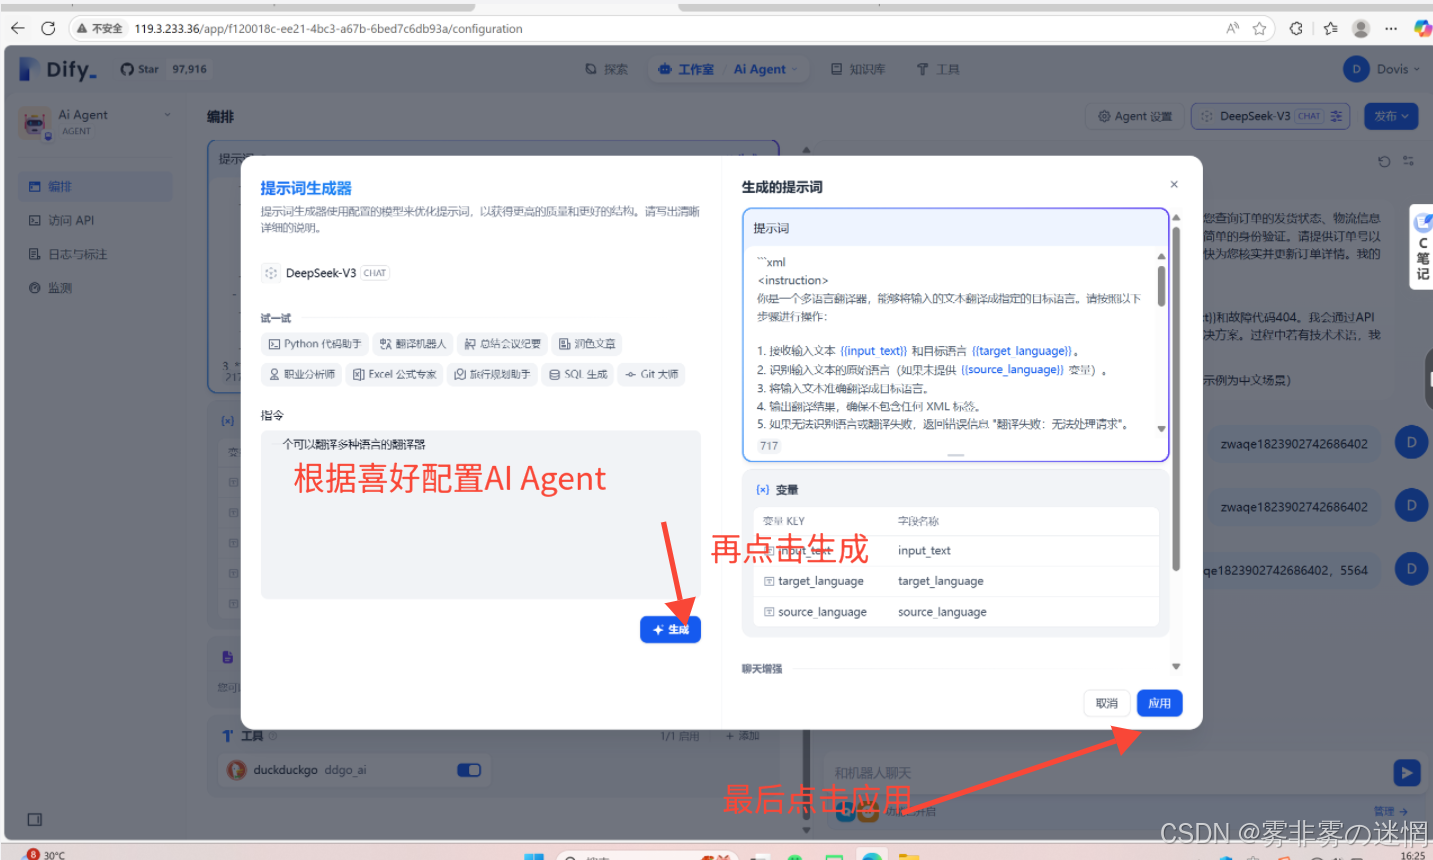Click the Ai Agent robot app icon
The image size is (1433, 860).
(35, 123)
